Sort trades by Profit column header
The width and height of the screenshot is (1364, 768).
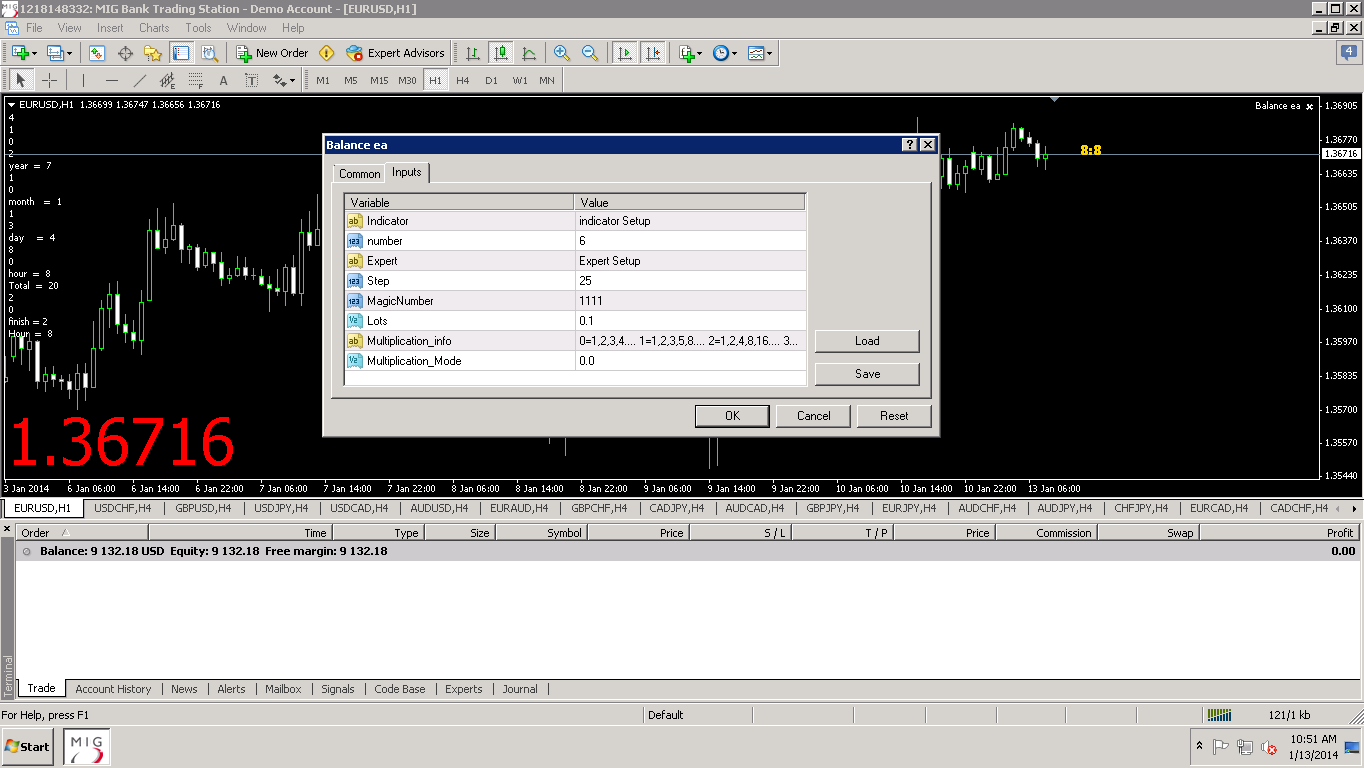coord(1278,533)
